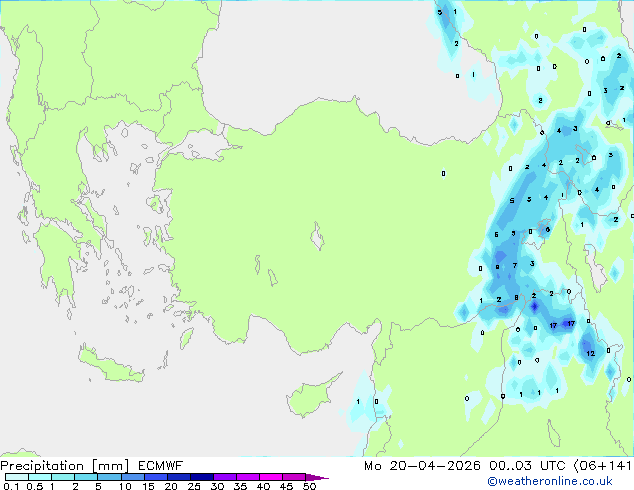
Task: Click the legend label 0.1
Action: coord(11,486)
